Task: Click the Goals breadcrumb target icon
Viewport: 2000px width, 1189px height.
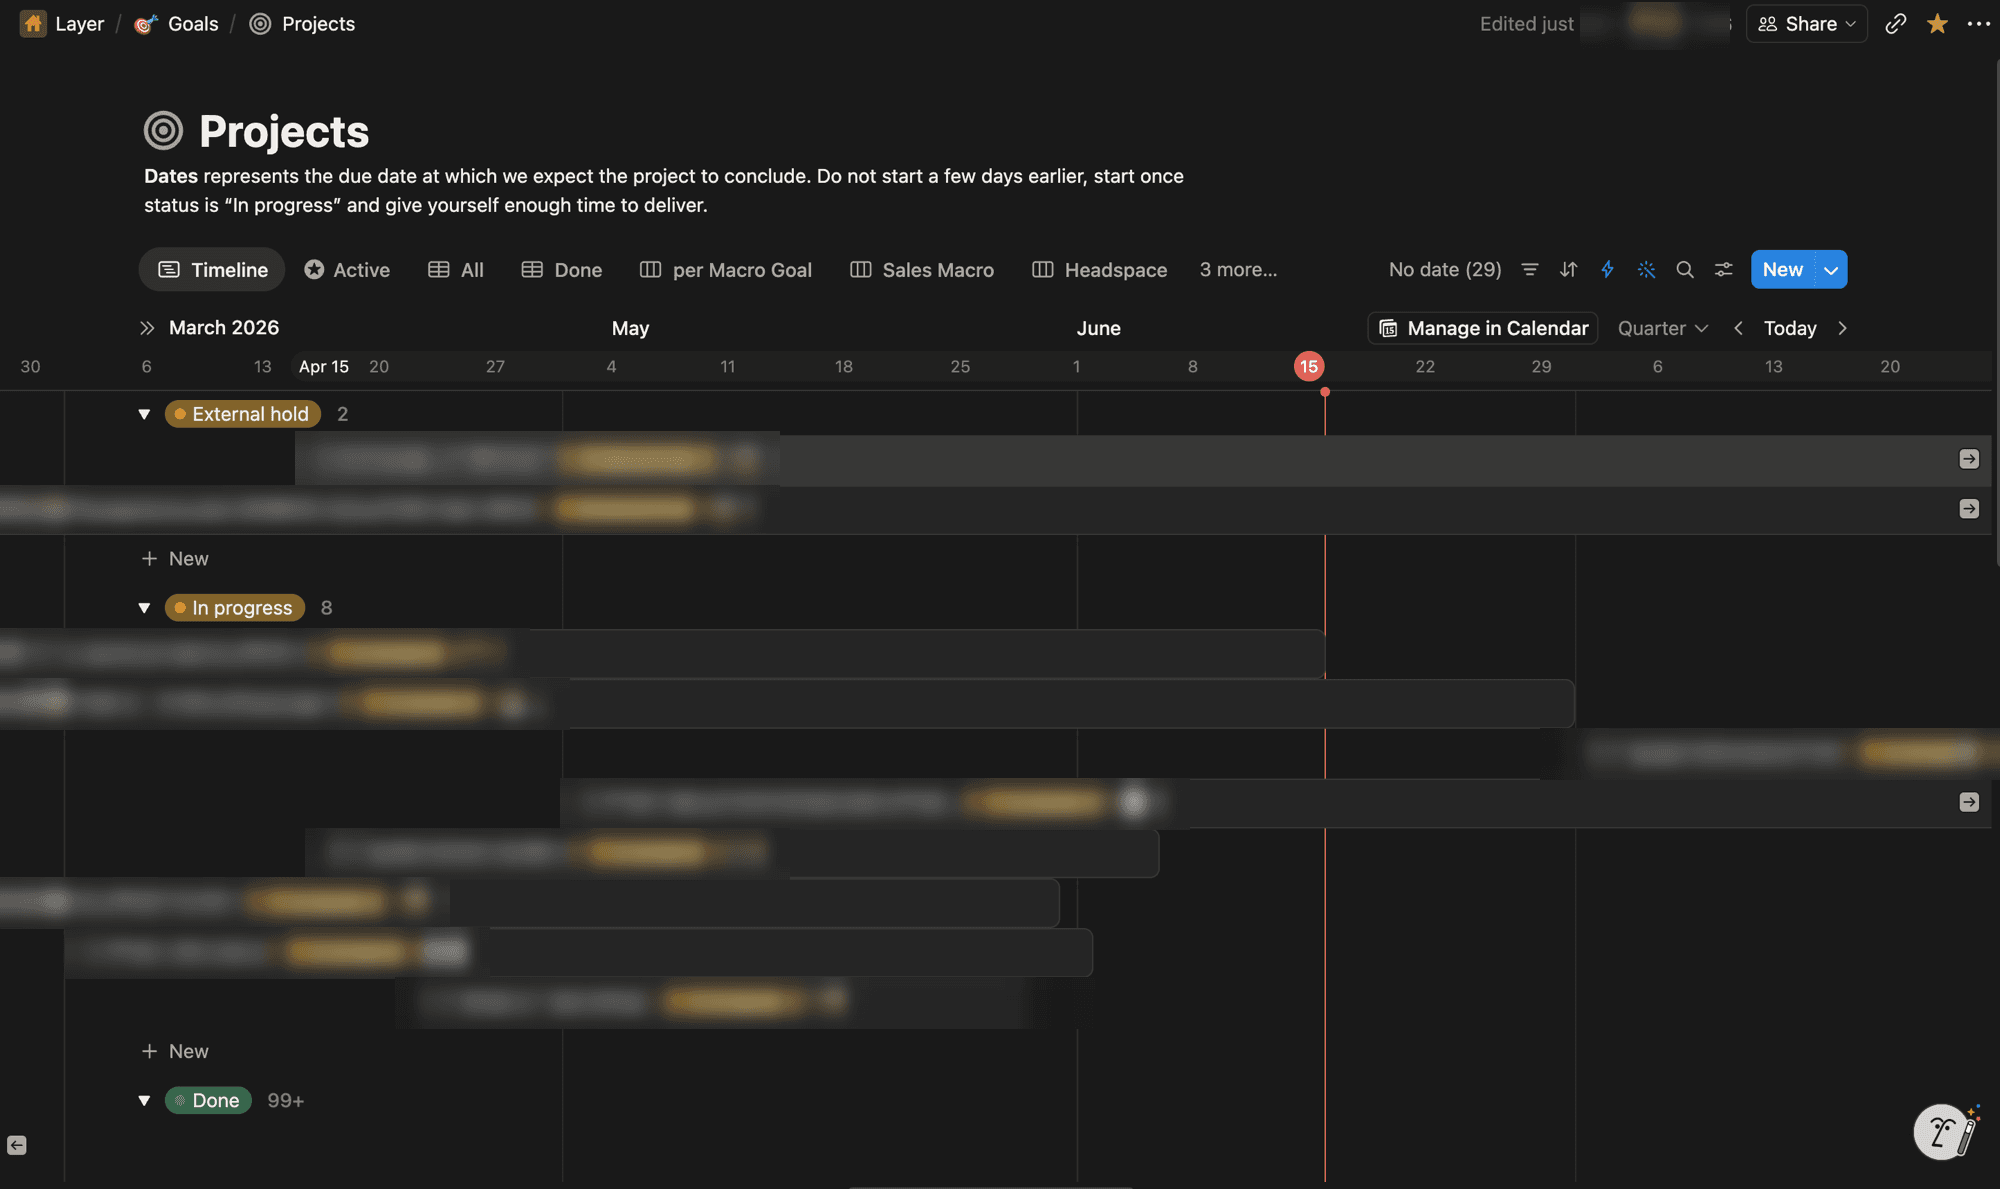Action: pos(146,24)
